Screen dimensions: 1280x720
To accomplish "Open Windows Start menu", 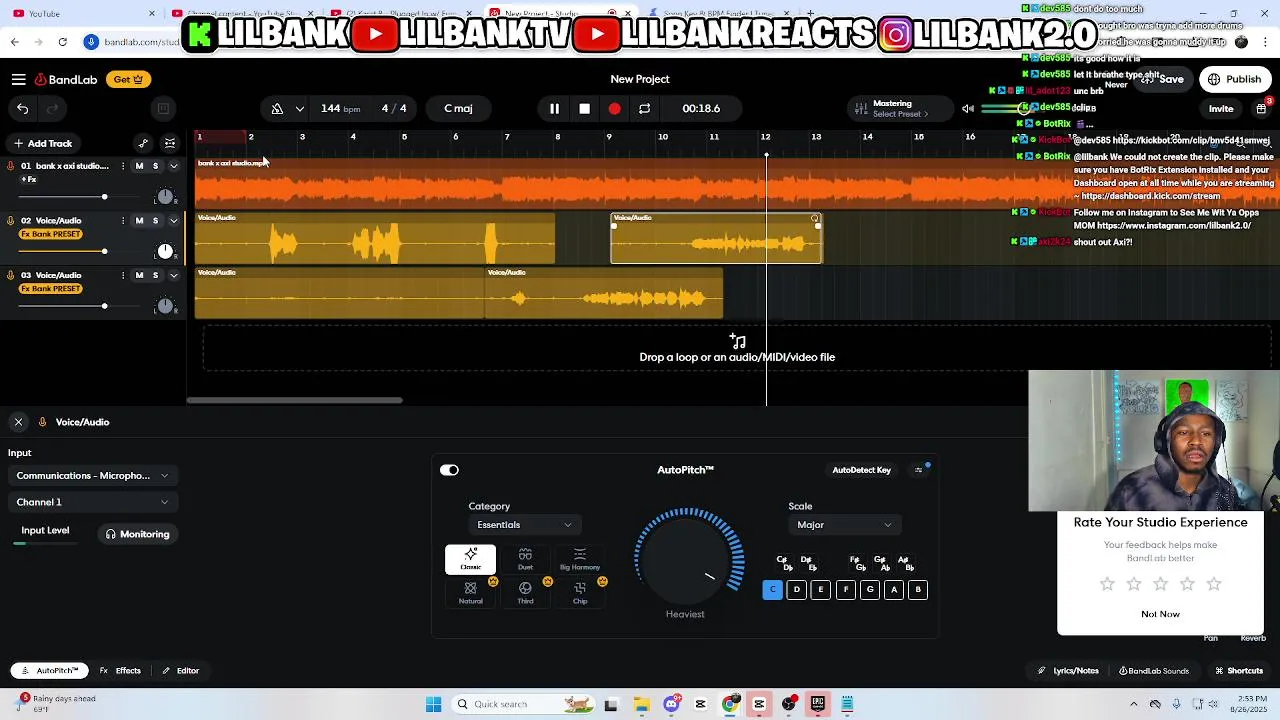I will point(433,704).
